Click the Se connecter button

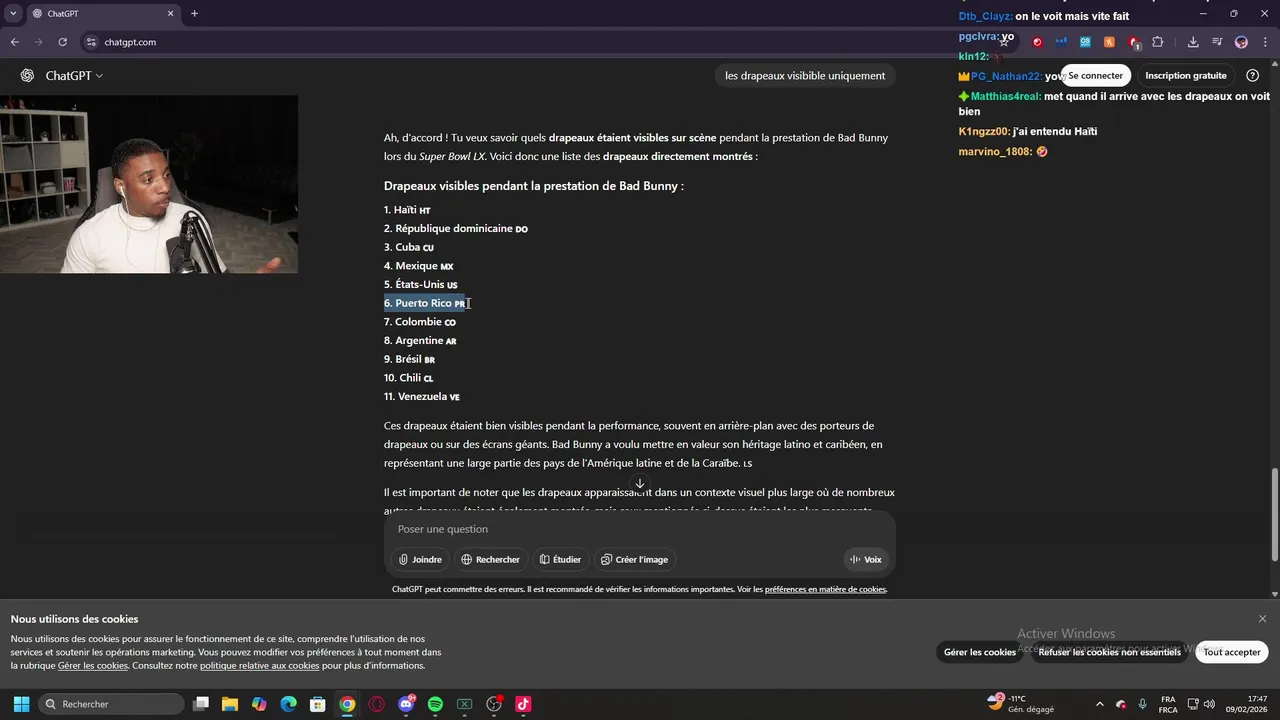pos(1095,76)
